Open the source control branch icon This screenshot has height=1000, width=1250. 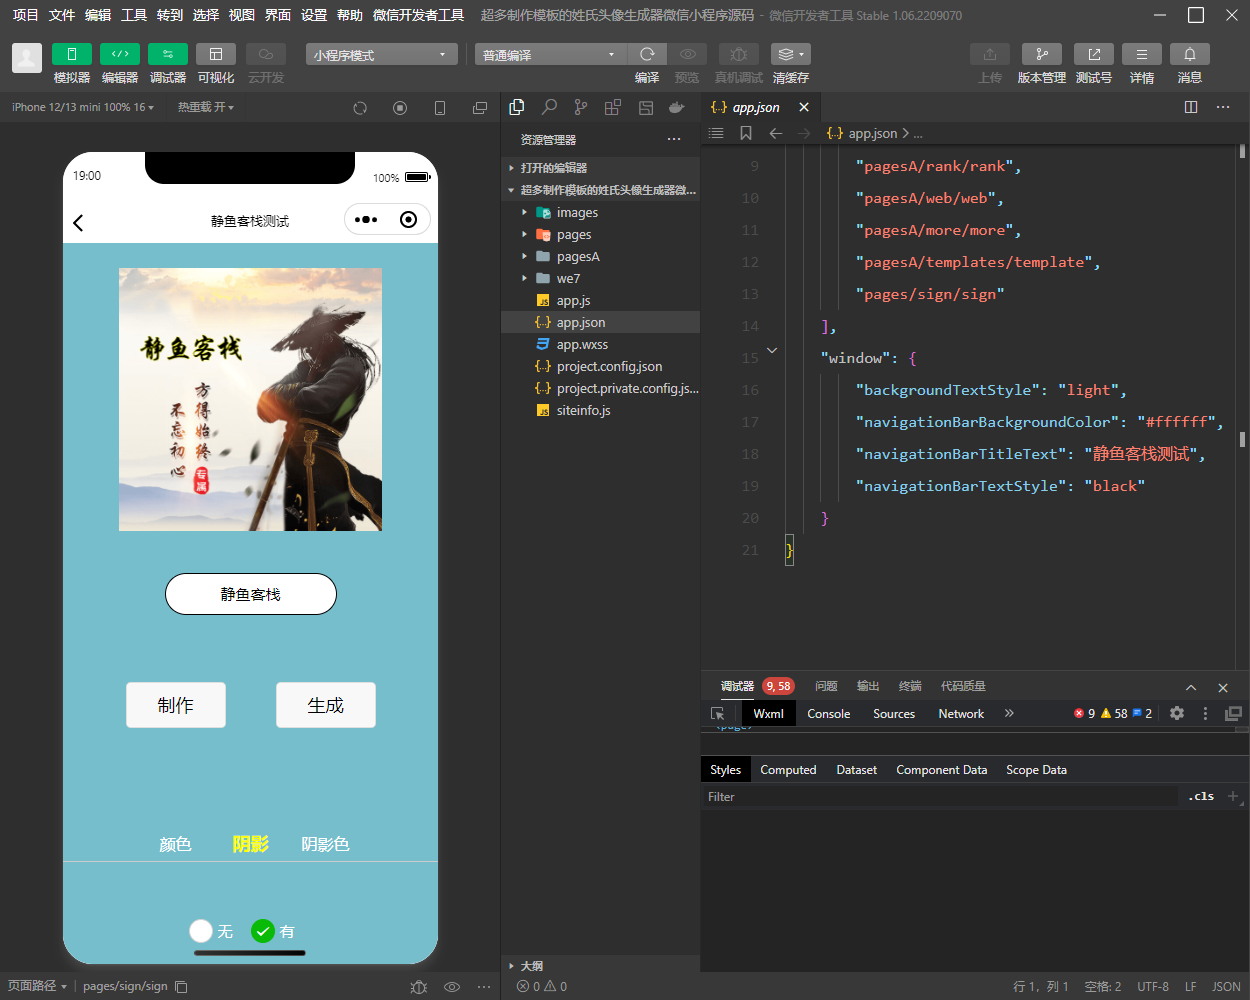coord(581,107)
